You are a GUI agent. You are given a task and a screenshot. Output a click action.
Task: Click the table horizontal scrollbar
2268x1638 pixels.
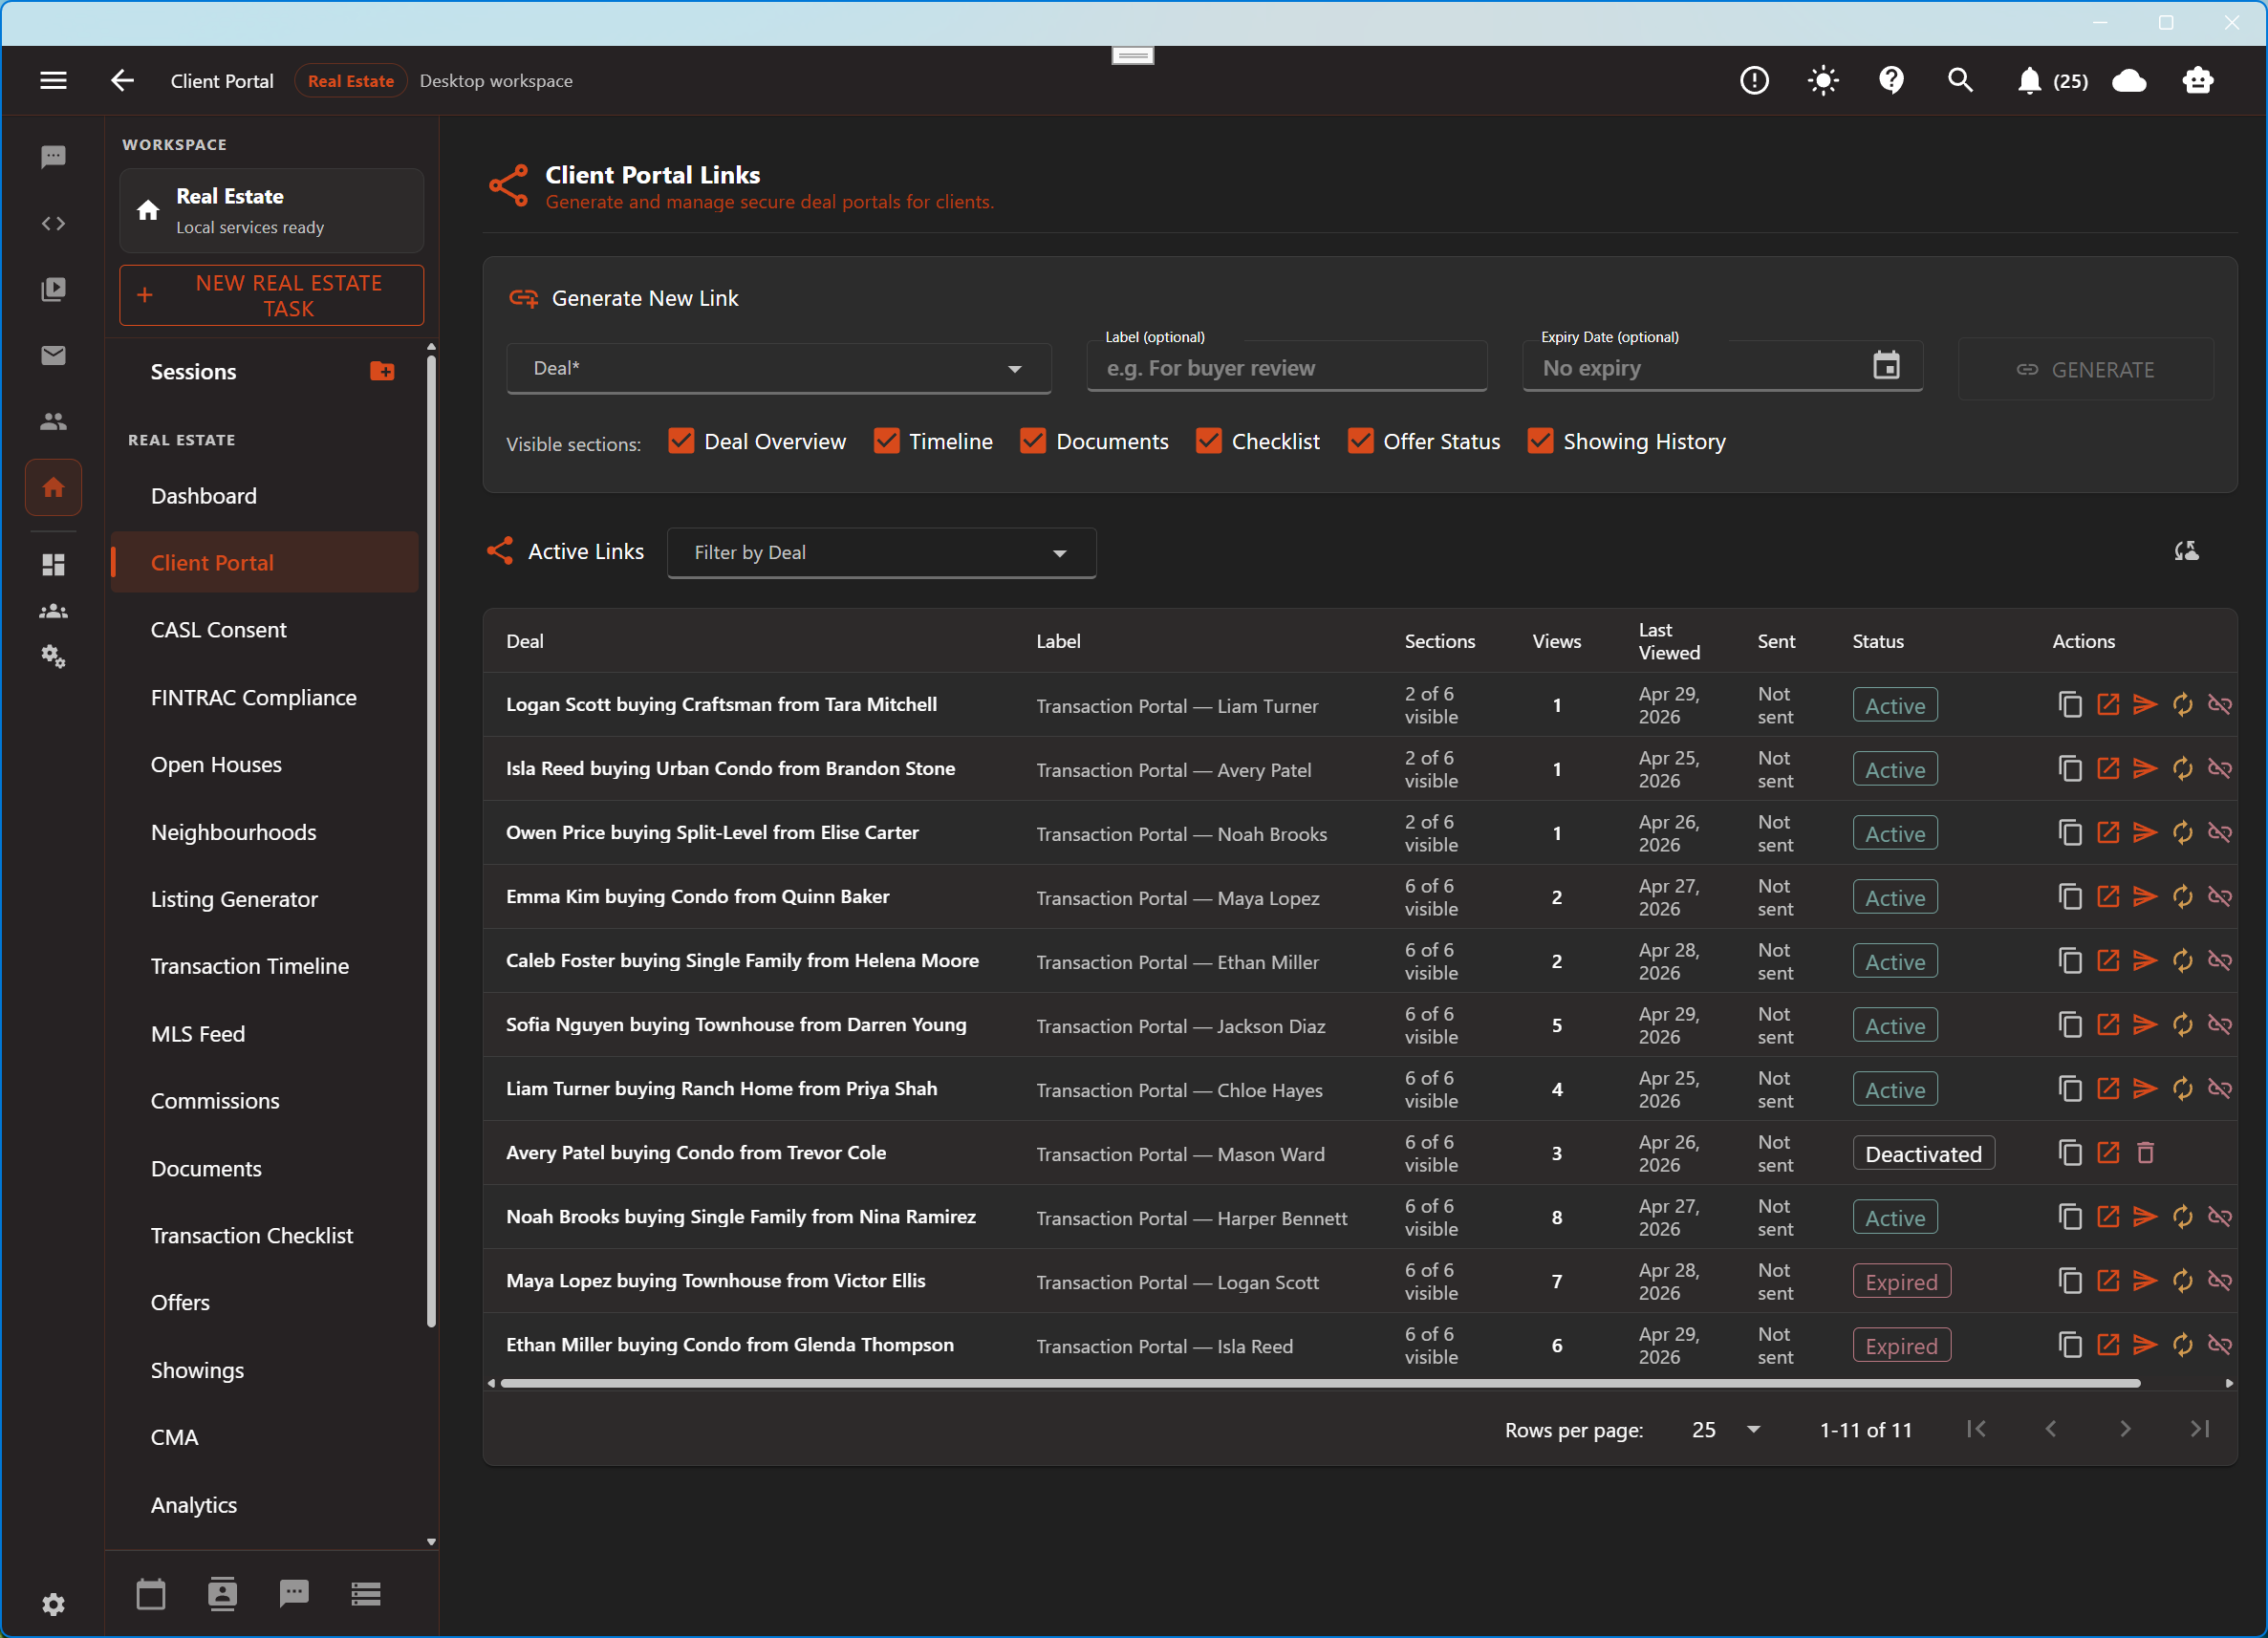(x=1320, y=1383)
